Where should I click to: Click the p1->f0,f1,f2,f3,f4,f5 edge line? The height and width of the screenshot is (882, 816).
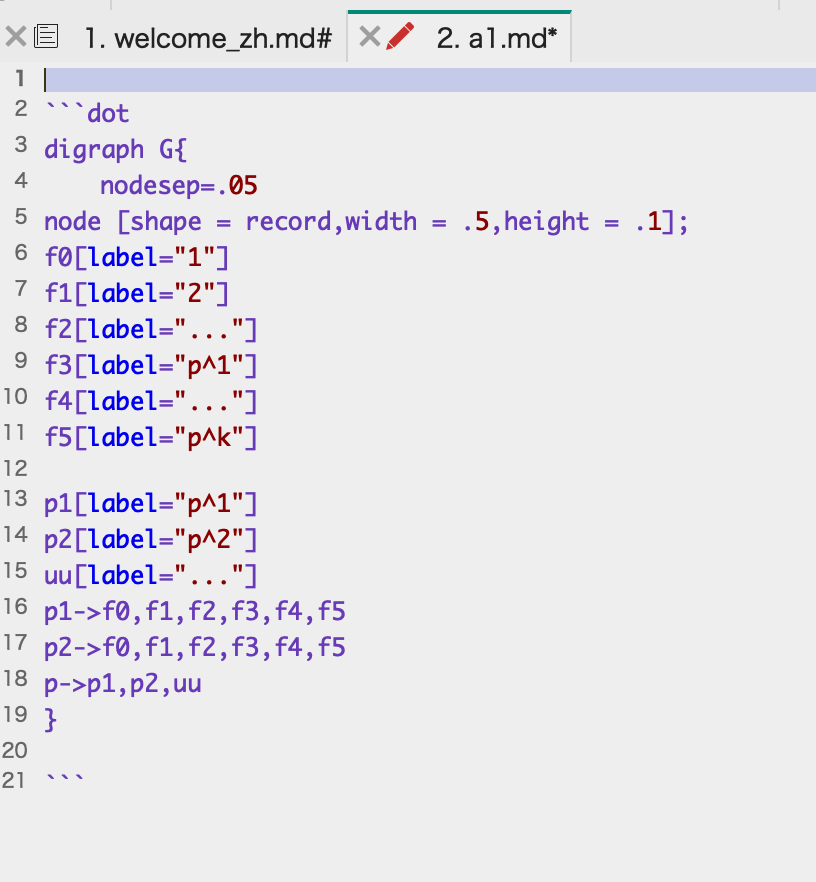point(195,610)
